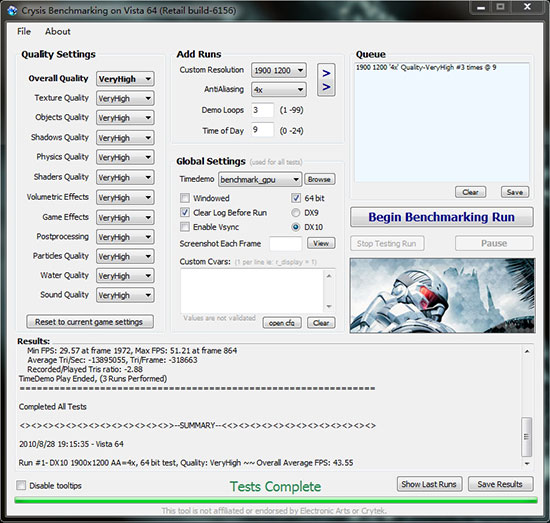Screen dimensions: 550x523
Task: Expand the Texture Quality dropdown
Action: coord(125,99)
